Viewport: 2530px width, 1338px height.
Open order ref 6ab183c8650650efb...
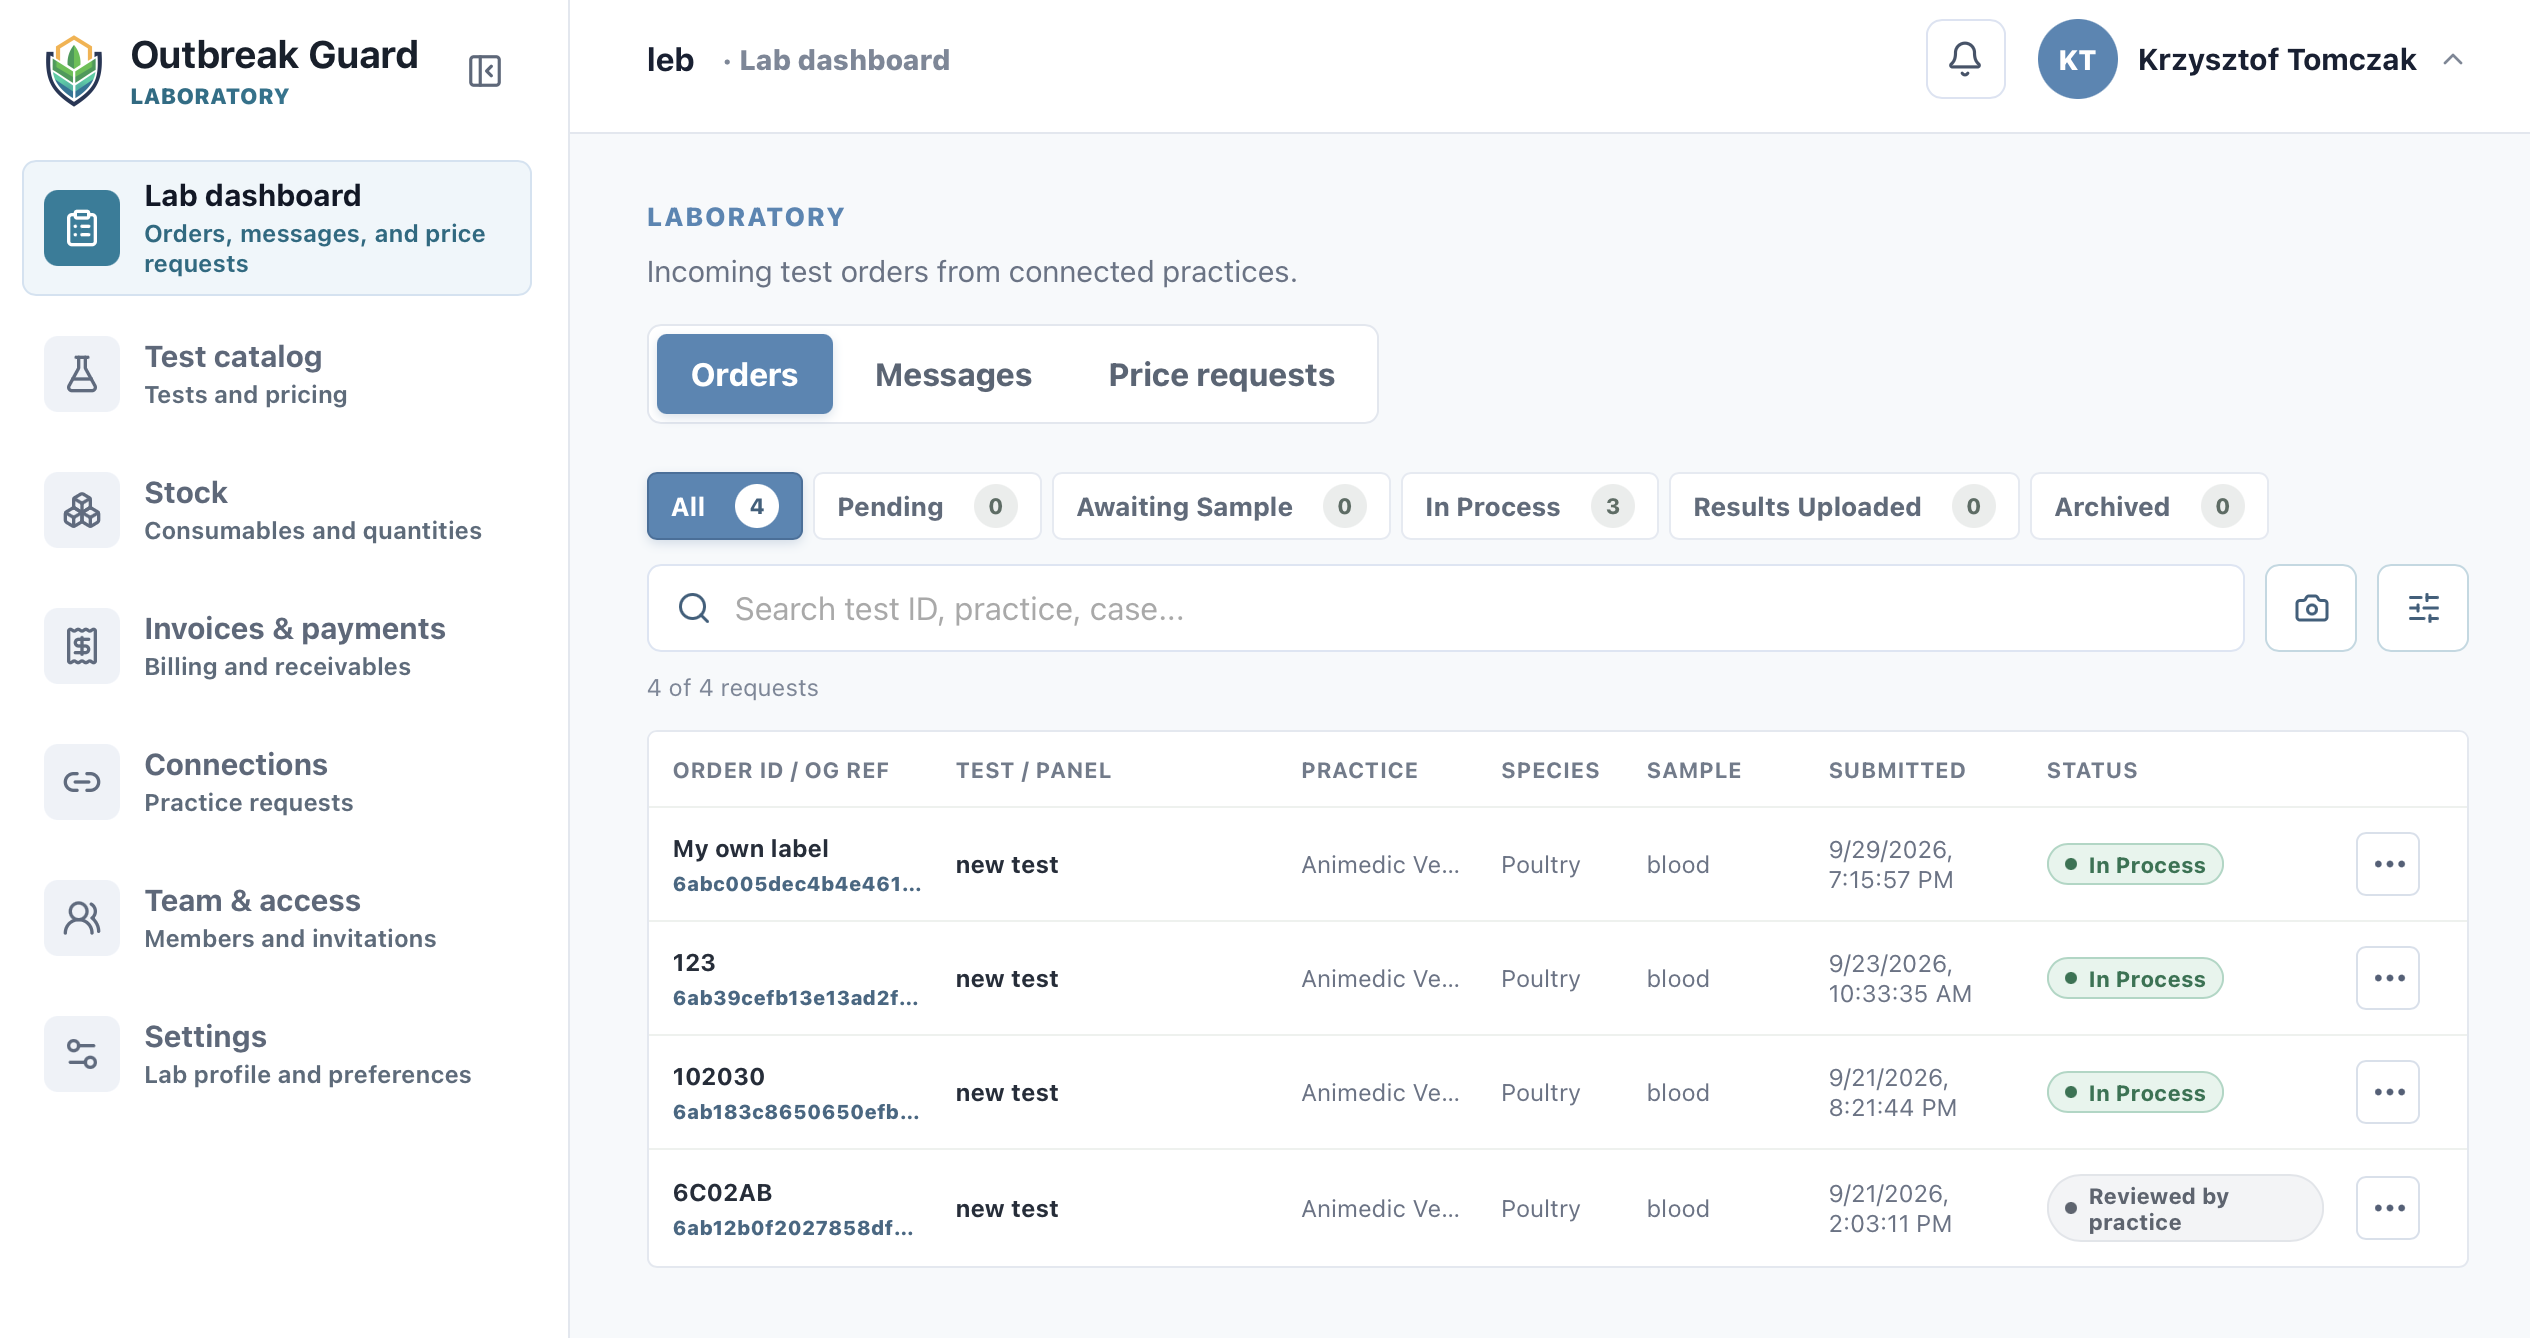pyautogui.click(x=796, y=1112)
